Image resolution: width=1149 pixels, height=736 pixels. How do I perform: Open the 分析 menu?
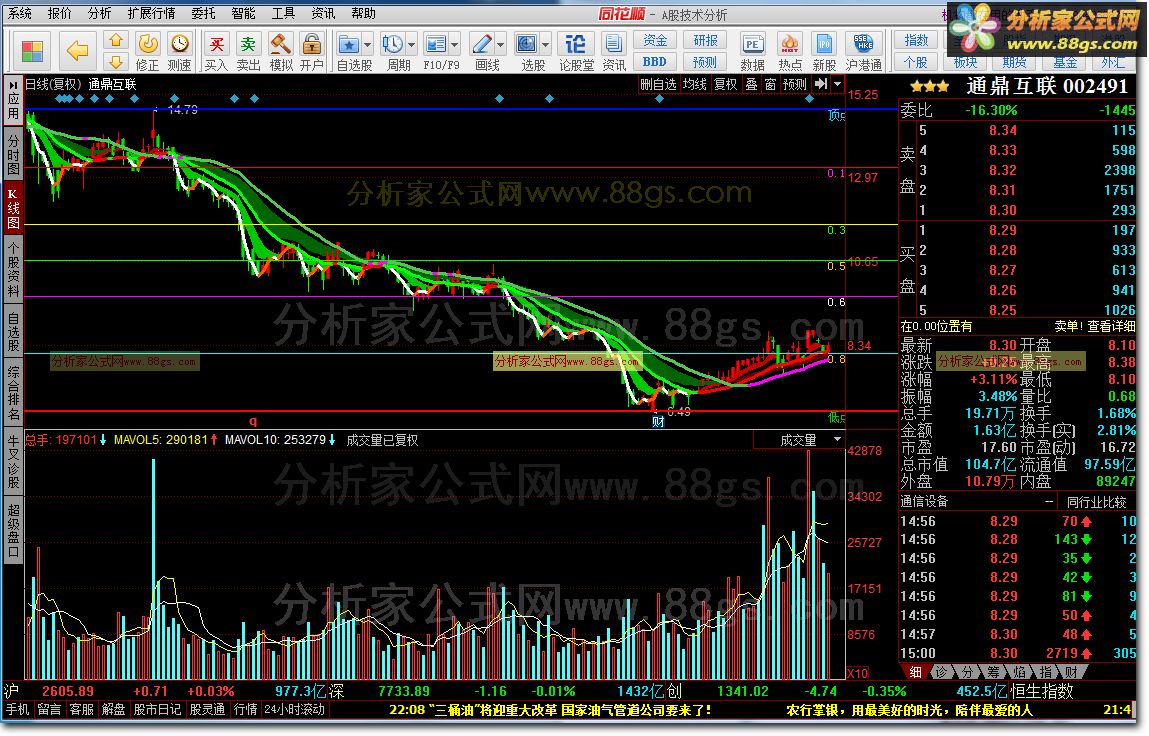99,13
